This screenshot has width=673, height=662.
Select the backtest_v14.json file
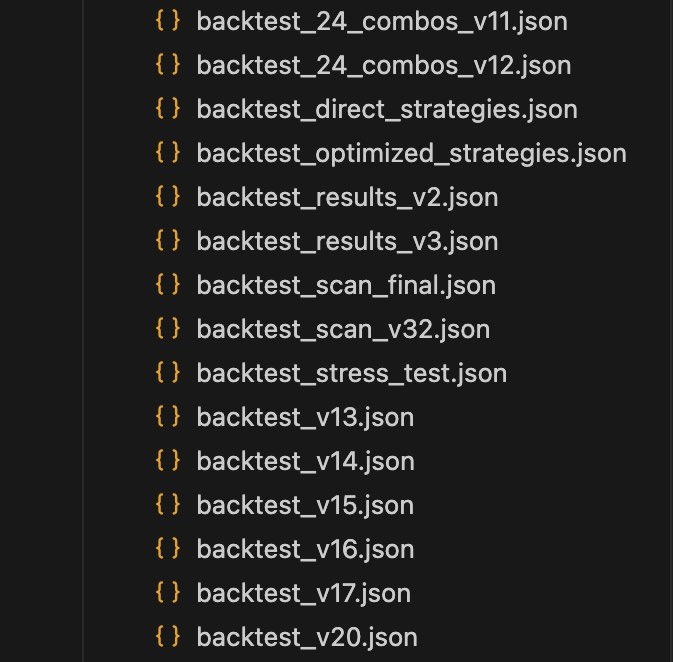[306, 461]
